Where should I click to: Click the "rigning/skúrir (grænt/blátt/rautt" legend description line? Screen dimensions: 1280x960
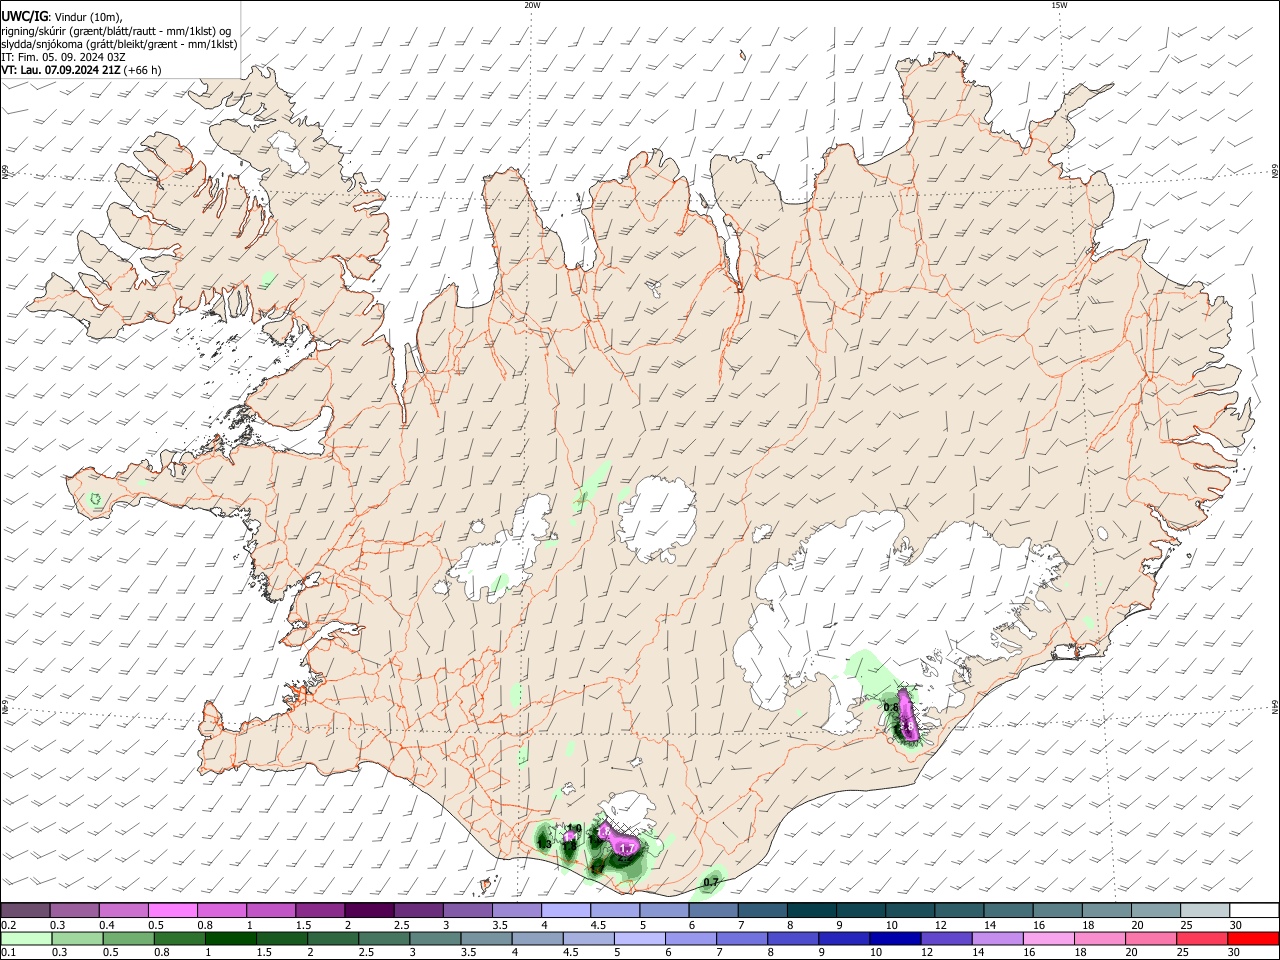tap(116, 30)
